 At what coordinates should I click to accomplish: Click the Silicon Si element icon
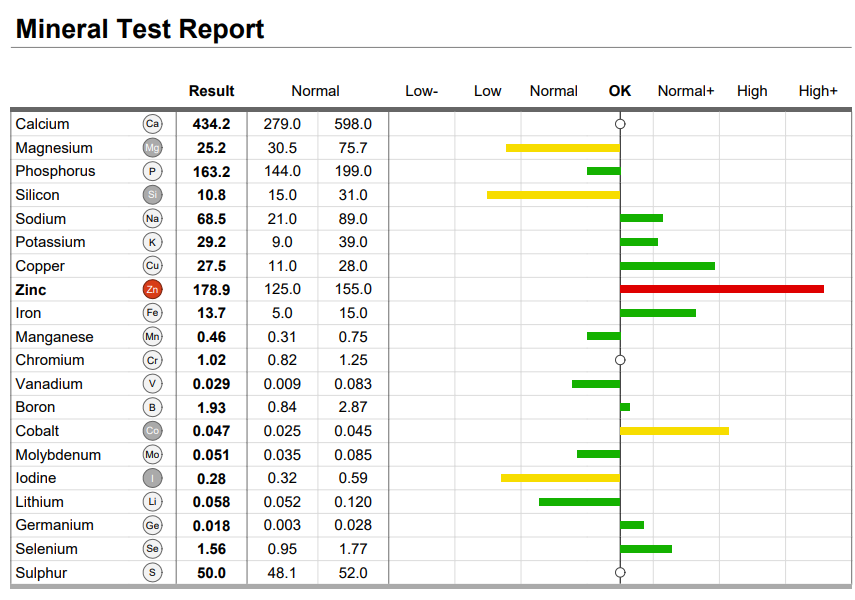pyautogui.click(x=152, y=195)
